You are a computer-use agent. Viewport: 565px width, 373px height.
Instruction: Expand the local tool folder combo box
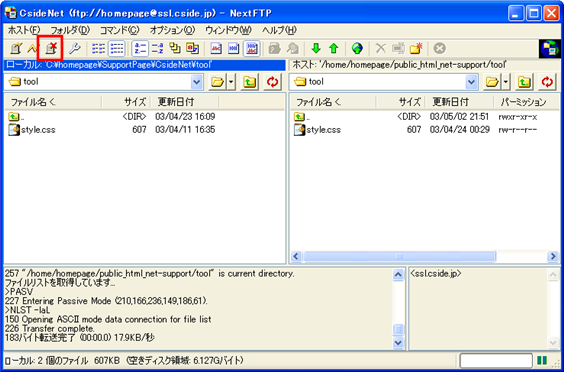pyautogui.click(x=196, y=82)
